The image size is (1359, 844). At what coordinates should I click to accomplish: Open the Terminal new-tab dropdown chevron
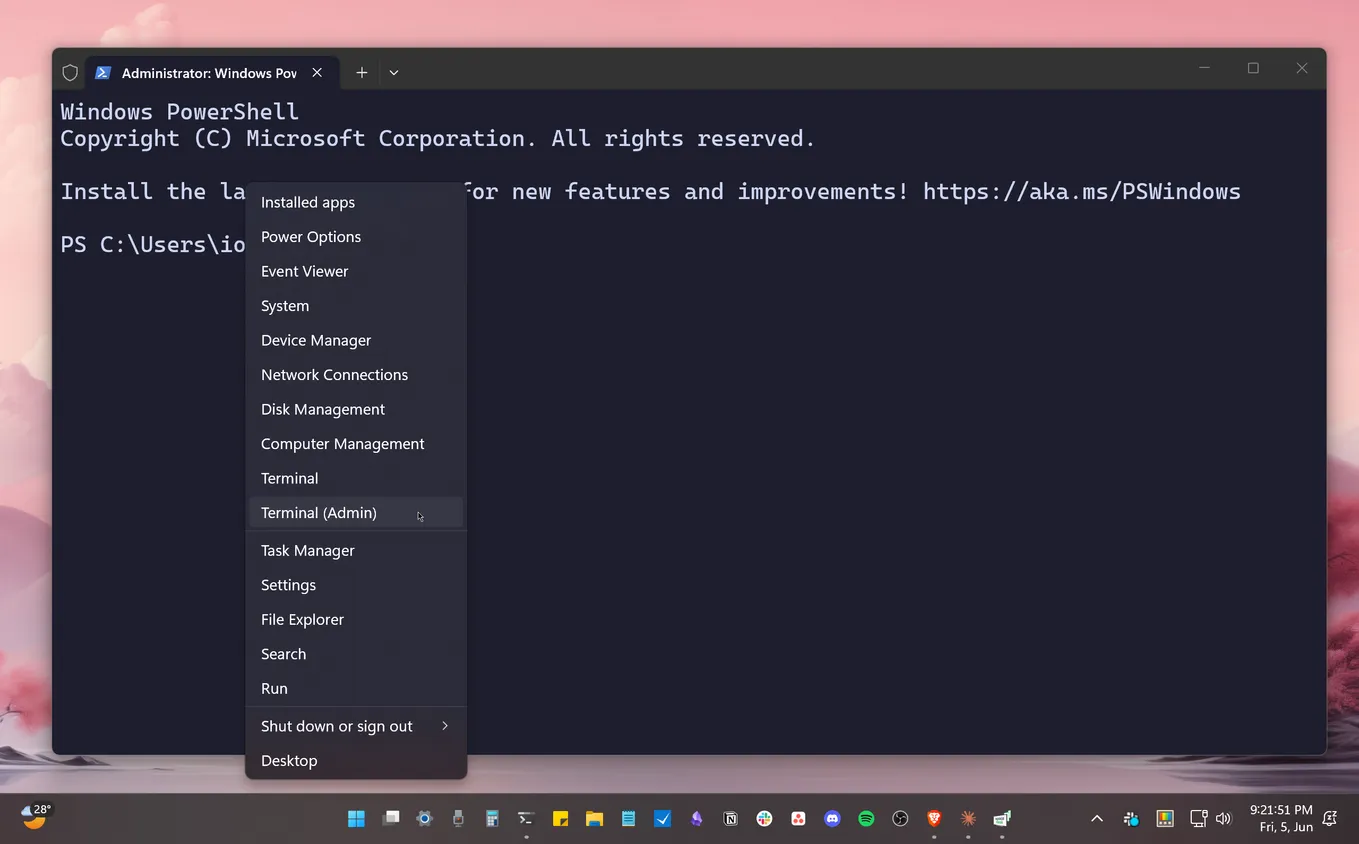coord(394,73)
